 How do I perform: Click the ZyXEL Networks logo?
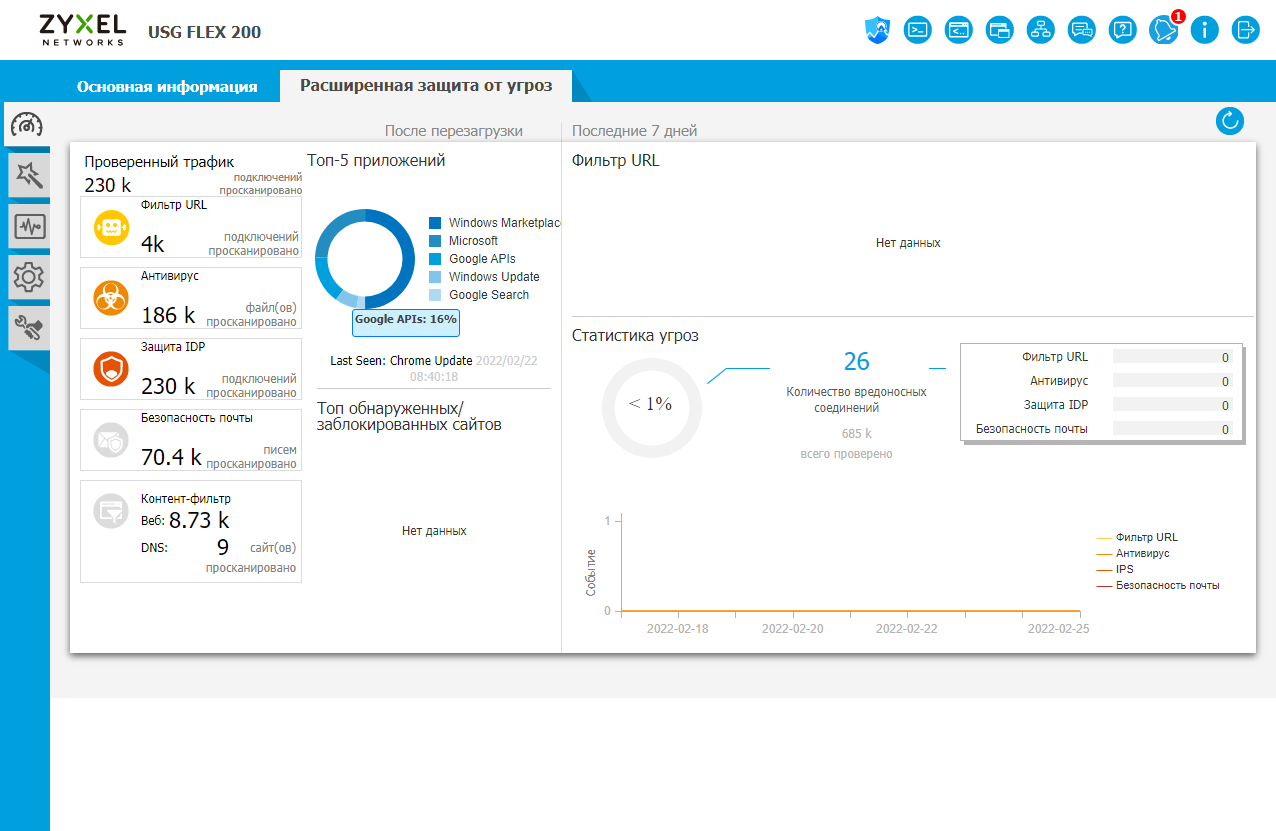point(82,30)
